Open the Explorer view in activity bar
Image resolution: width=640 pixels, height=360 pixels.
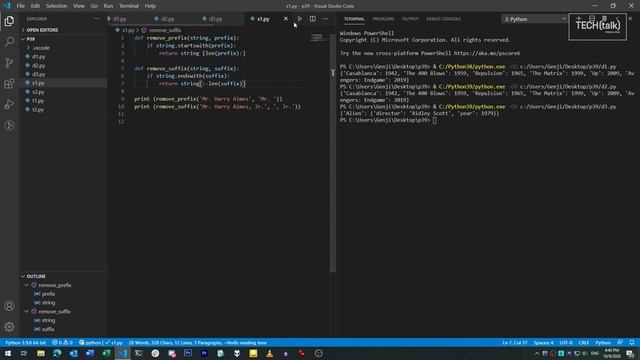point(9,21)
